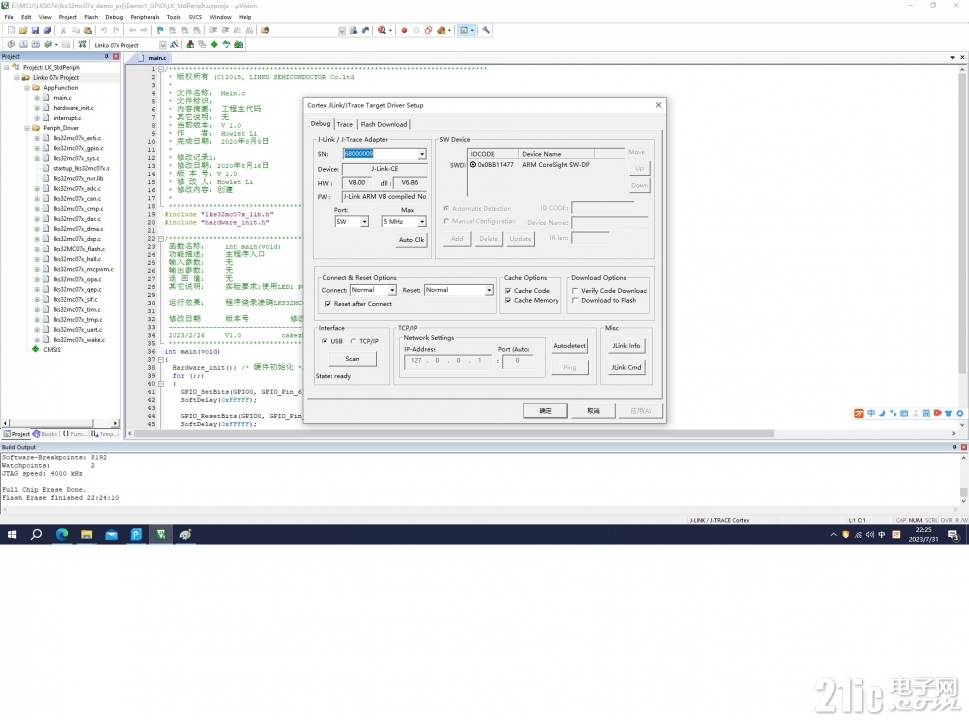Start the debug session with magnifier icon
The image size is (969, 720).
(x=382, y=30)
